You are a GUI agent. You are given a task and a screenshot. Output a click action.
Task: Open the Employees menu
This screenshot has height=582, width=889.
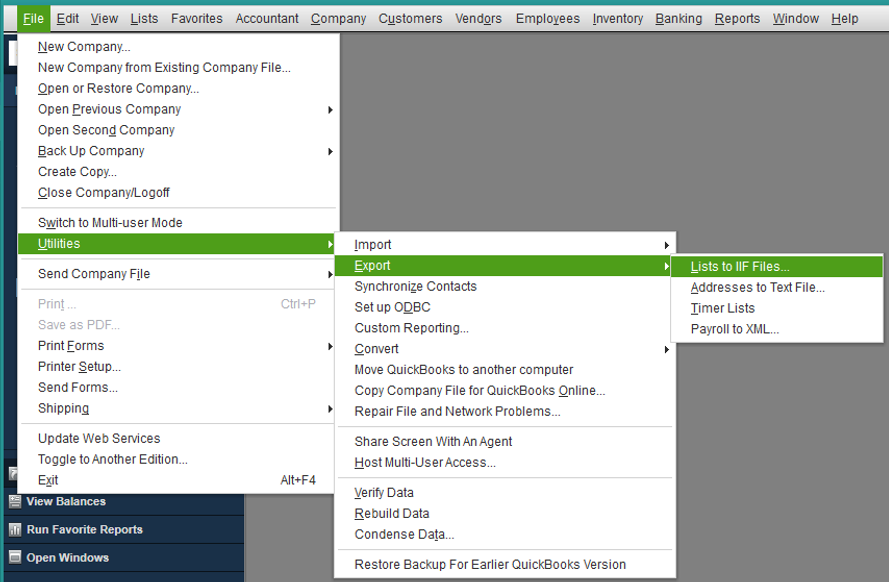(x=548, y=19)
